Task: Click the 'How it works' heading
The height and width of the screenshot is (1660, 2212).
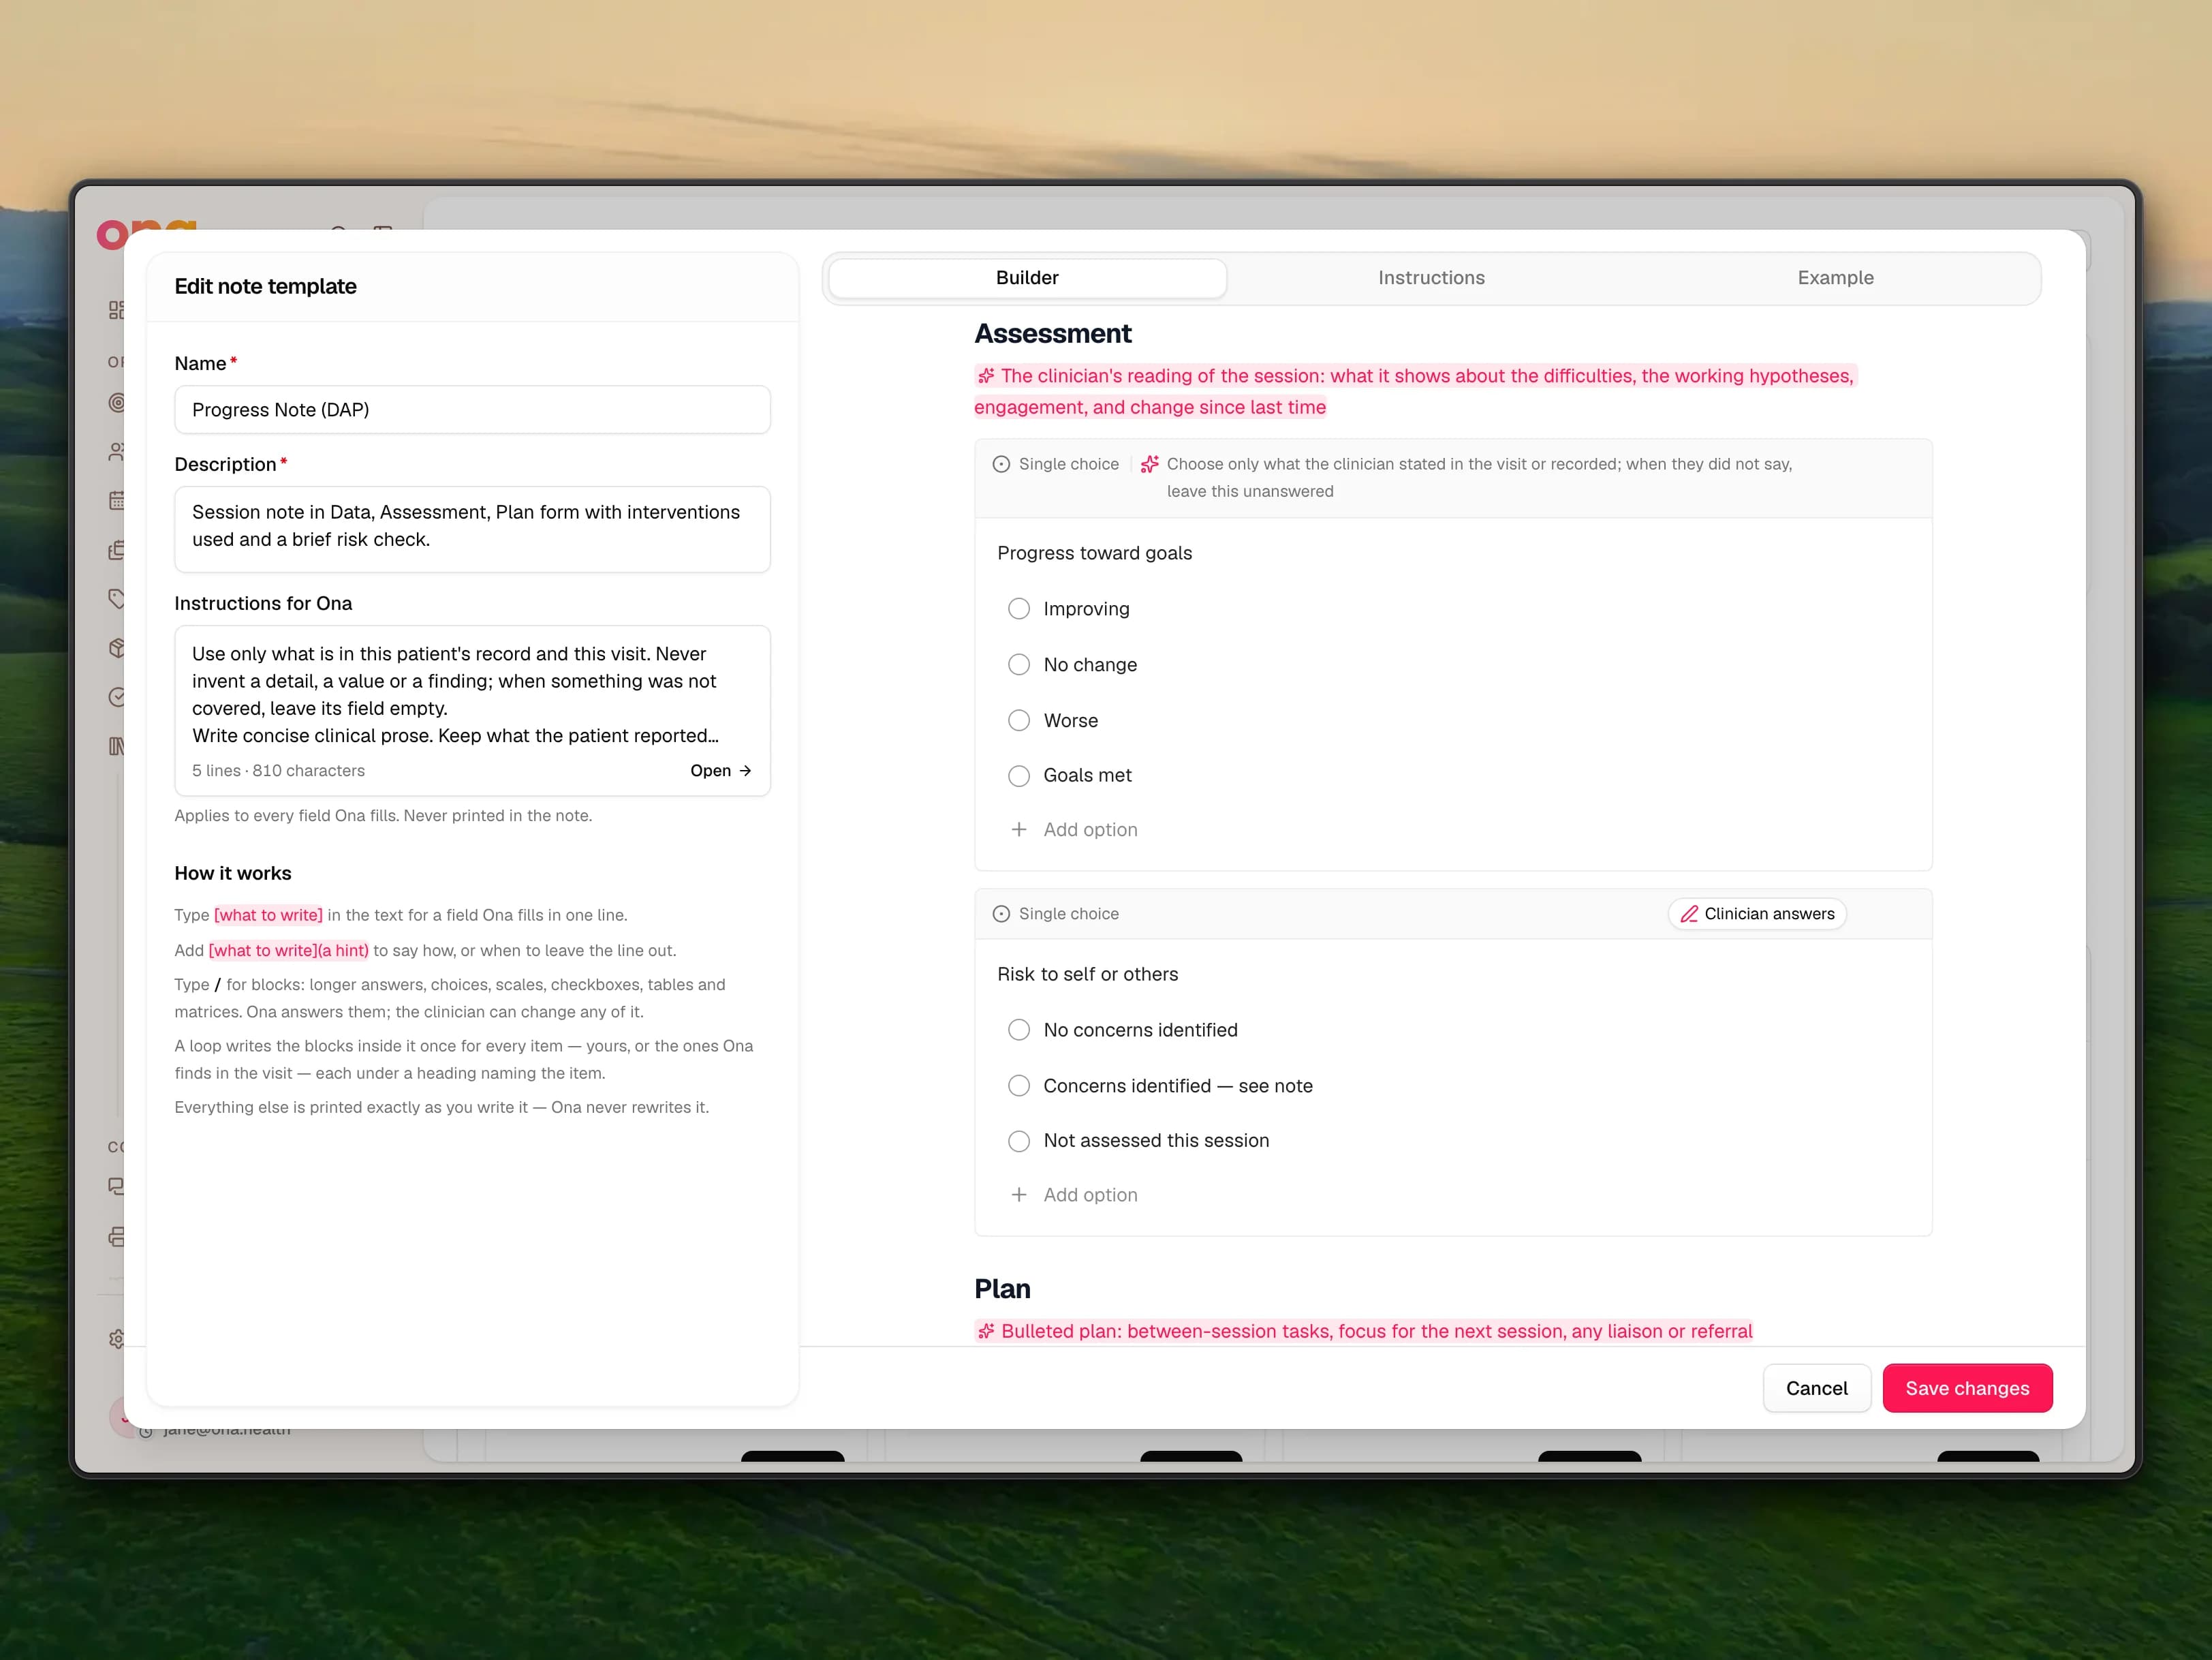Action: (x=233, y=873)
